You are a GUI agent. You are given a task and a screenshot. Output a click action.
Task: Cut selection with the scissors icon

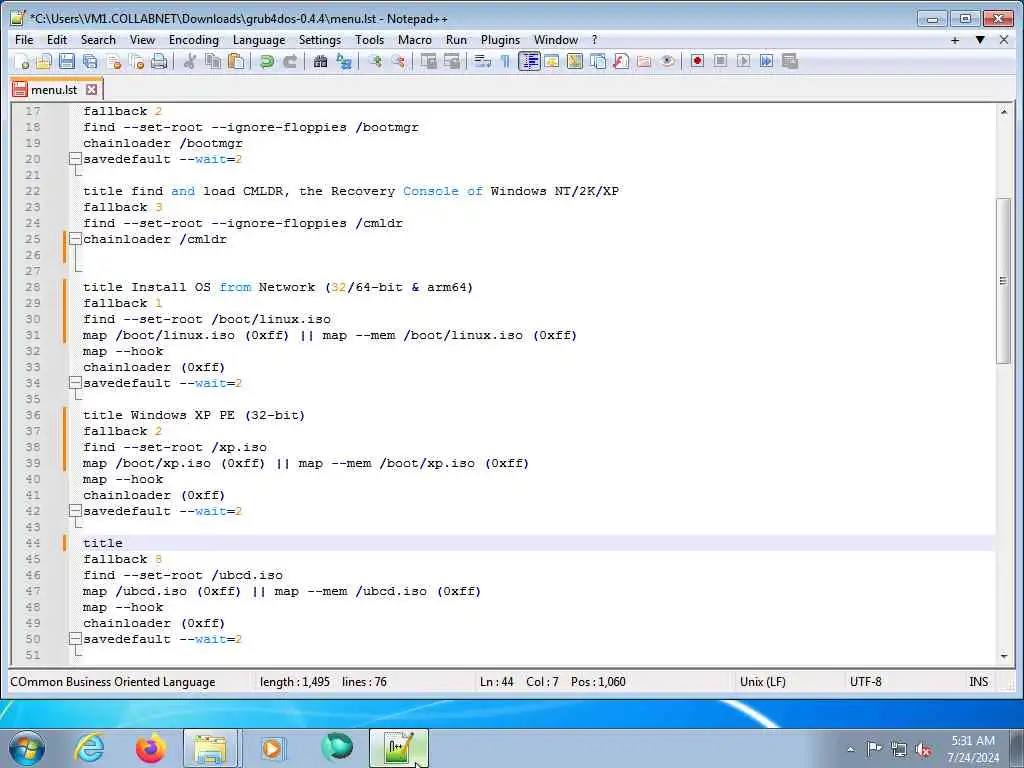[190, 61]
